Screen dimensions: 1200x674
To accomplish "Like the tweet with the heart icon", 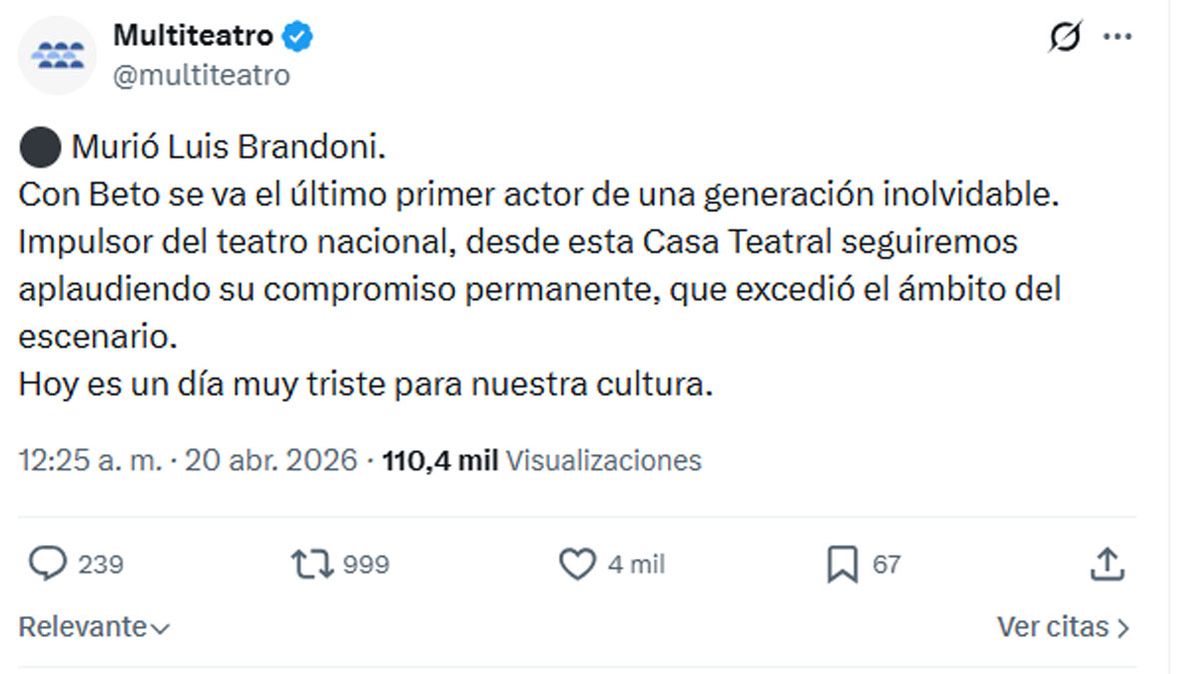I will click(x=576, y=565).
